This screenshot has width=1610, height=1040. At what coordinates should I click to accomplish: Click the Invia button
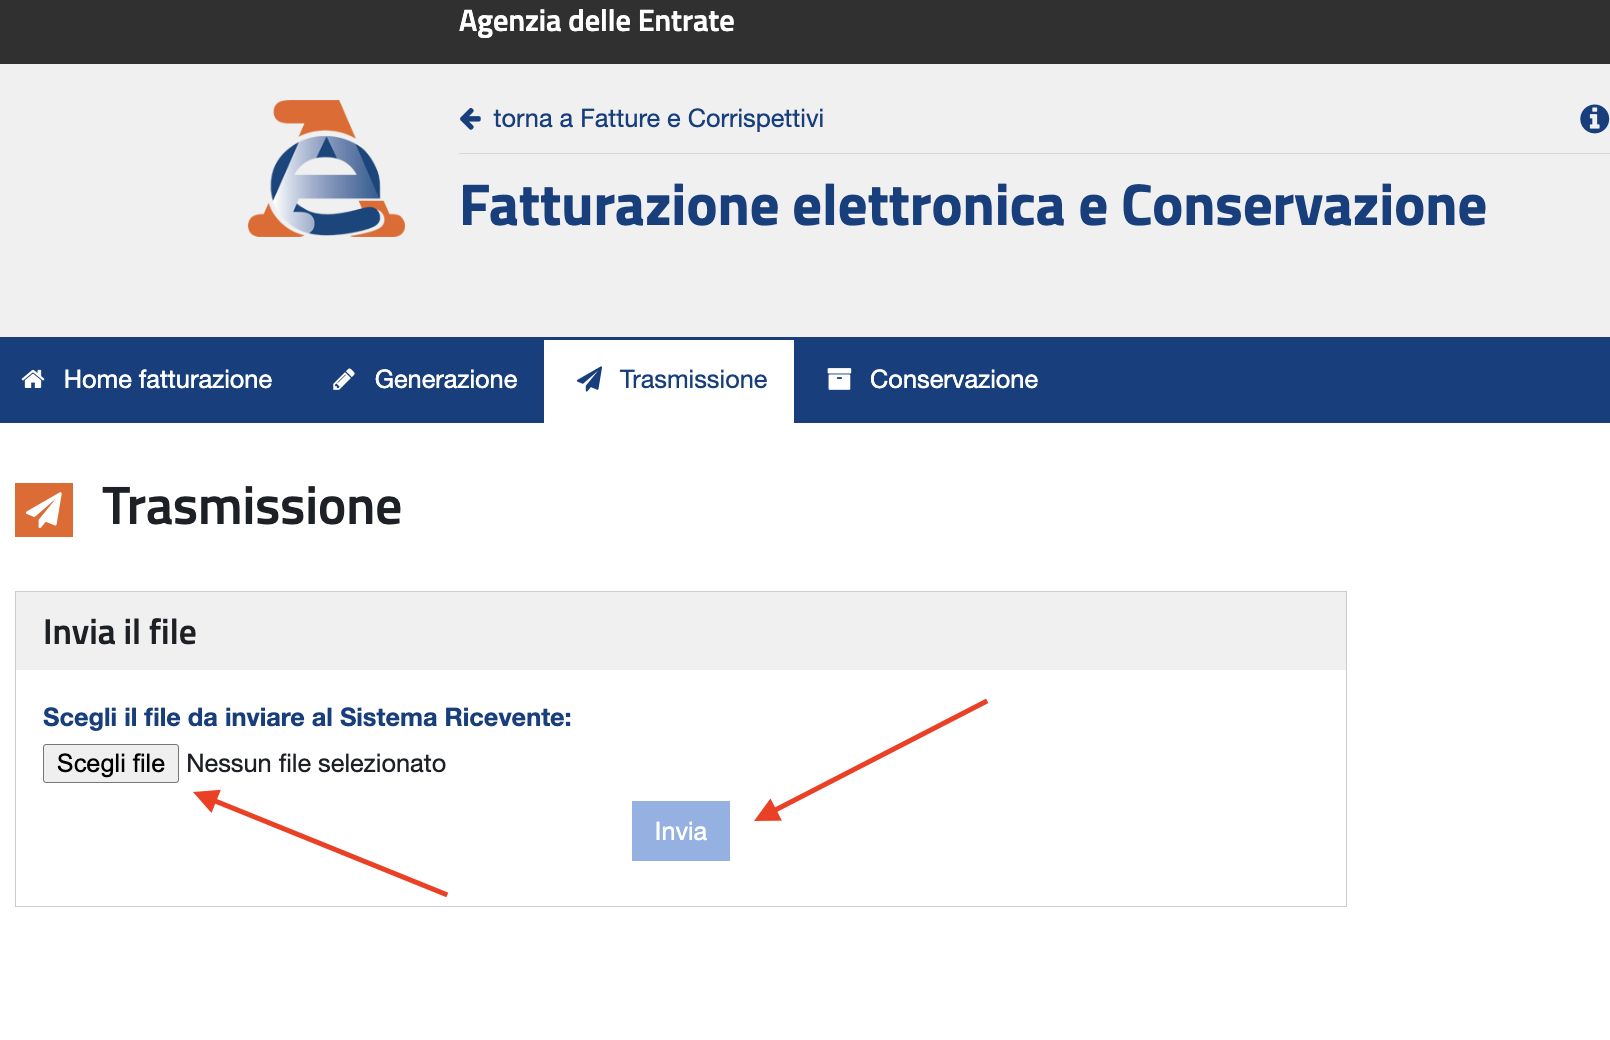tap(681, 831)
